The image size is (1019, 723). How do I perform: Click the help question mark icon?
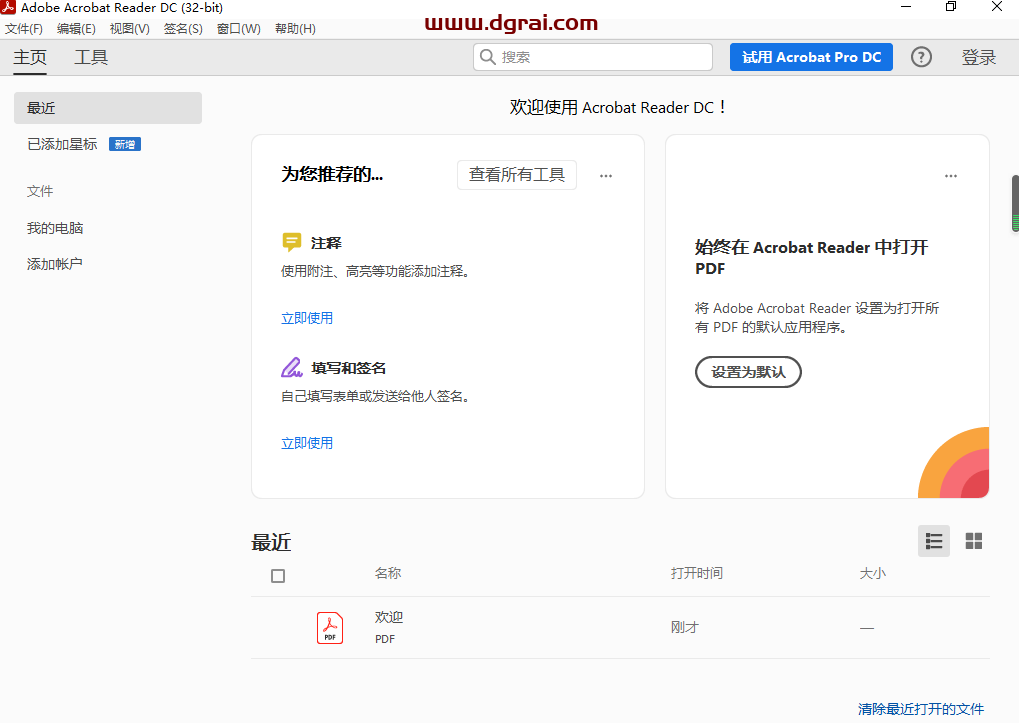(921, 57)
